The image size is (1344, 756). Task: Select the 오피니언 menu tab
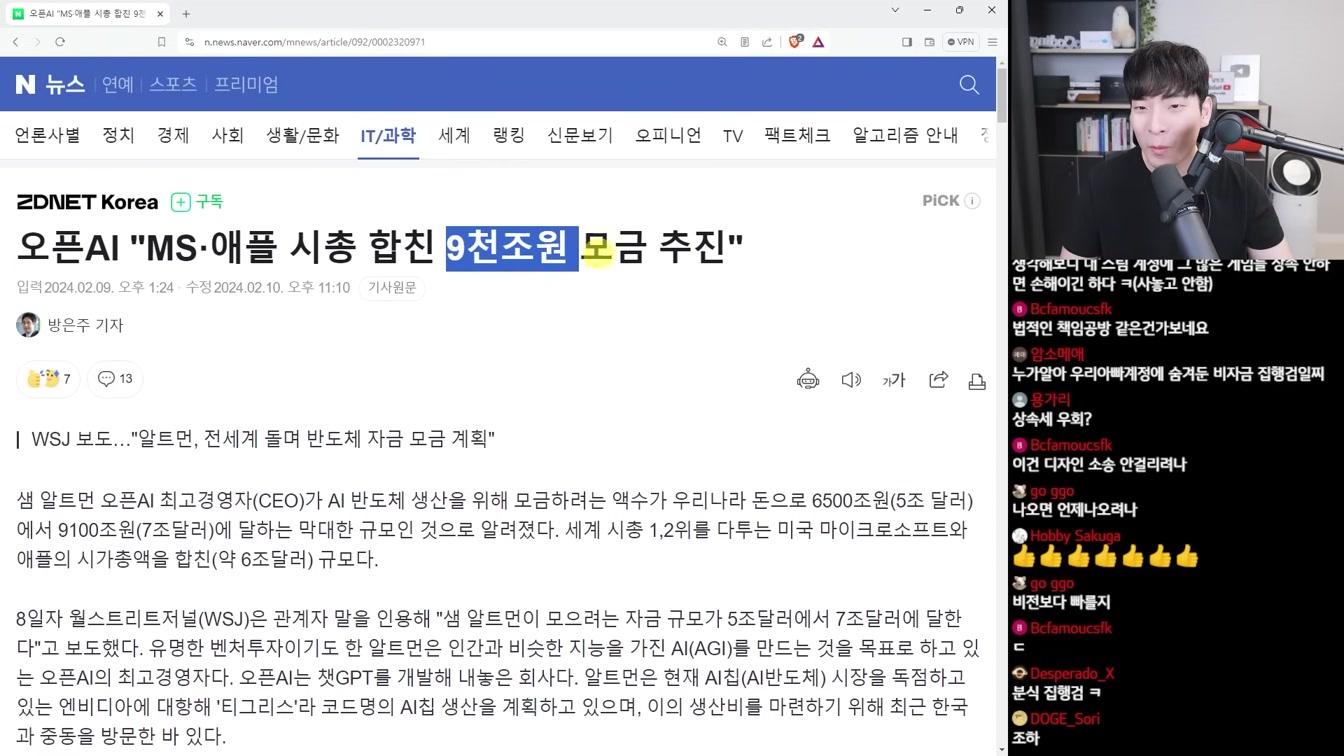668,135
